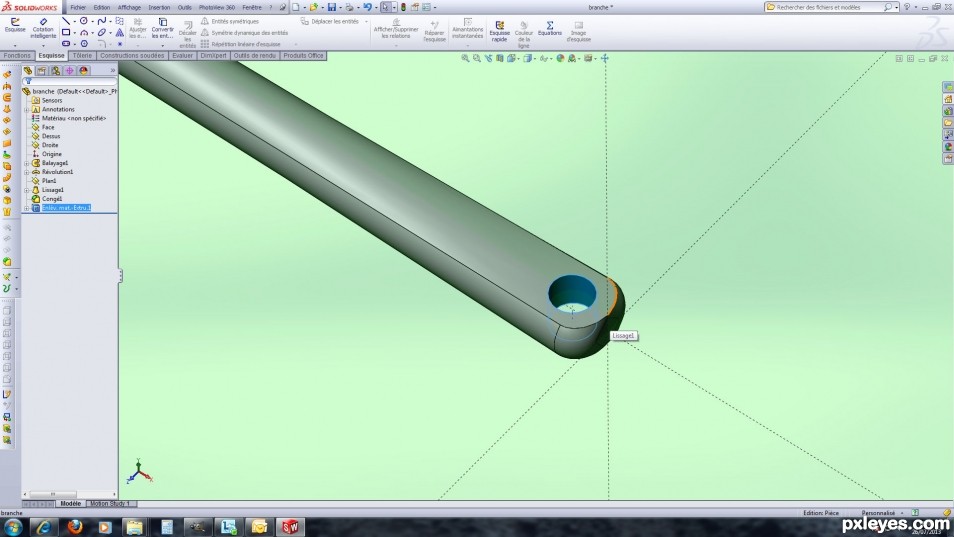
Task: Open the Insertion menu
Action: [159, 7]
